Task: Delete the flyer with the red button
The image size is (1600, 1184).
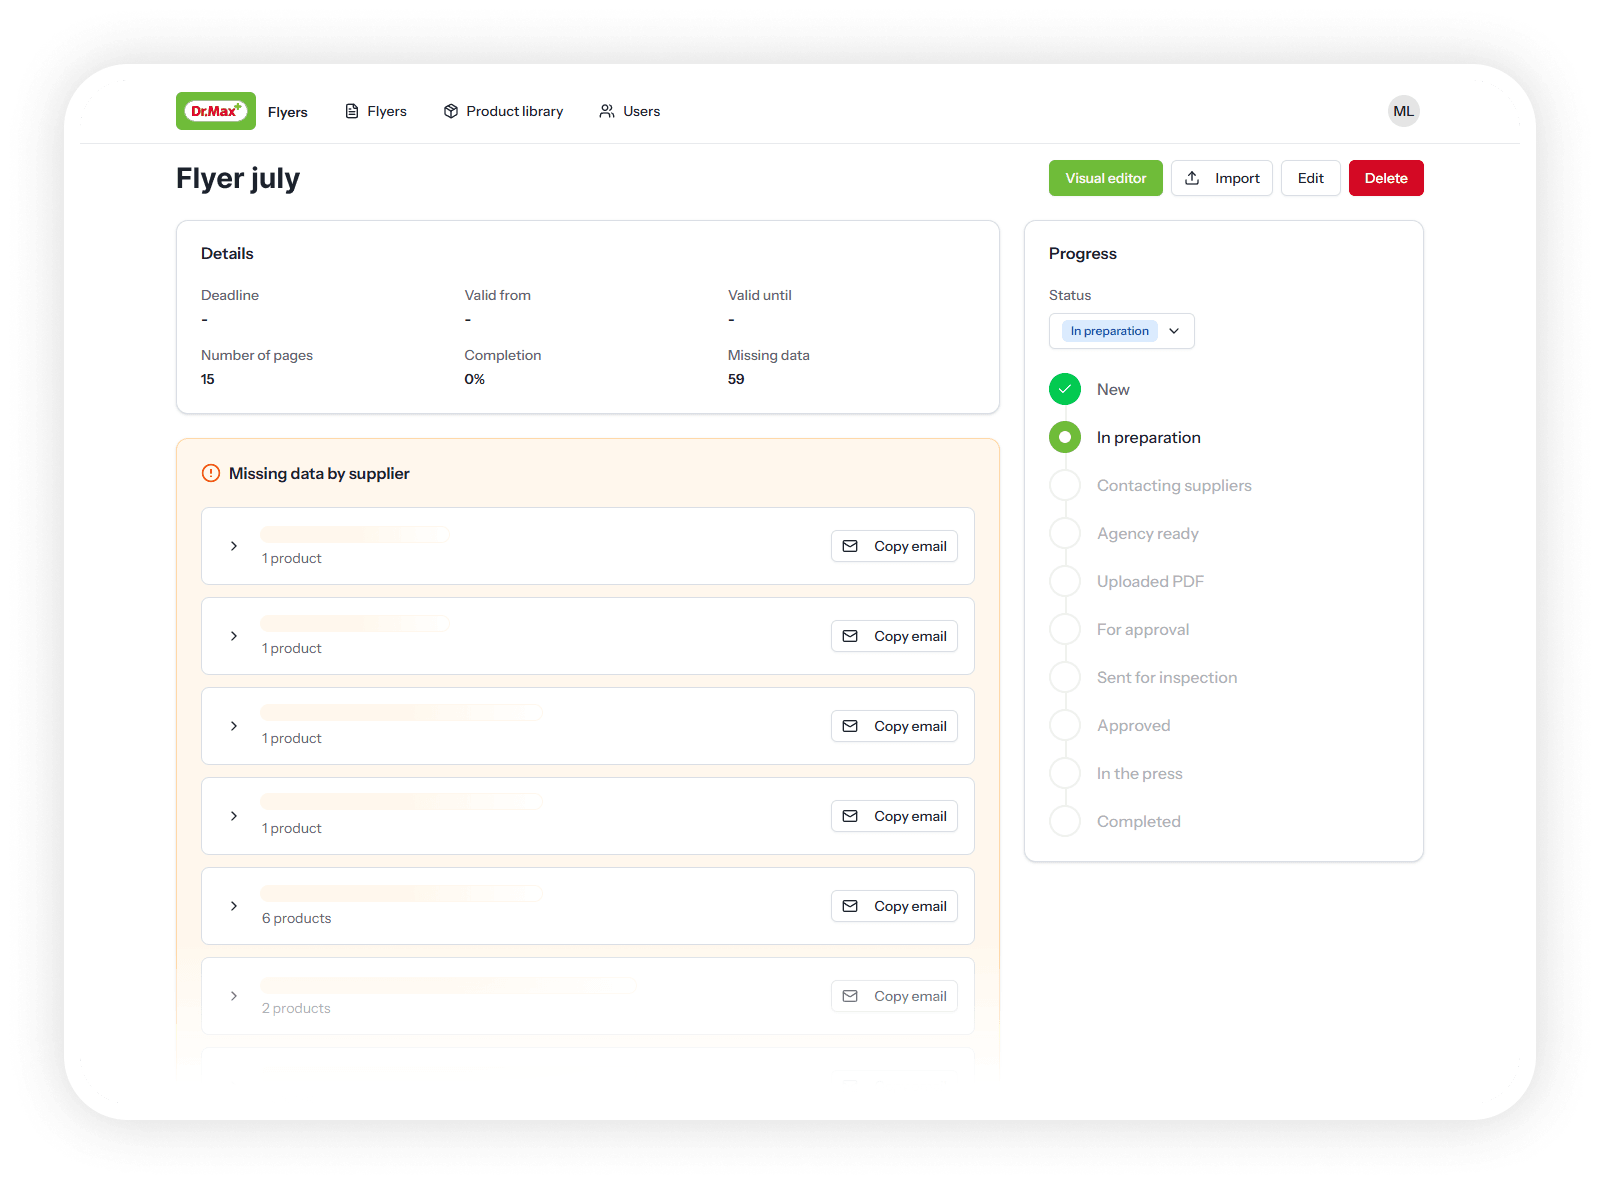Action: (1386, 178)
